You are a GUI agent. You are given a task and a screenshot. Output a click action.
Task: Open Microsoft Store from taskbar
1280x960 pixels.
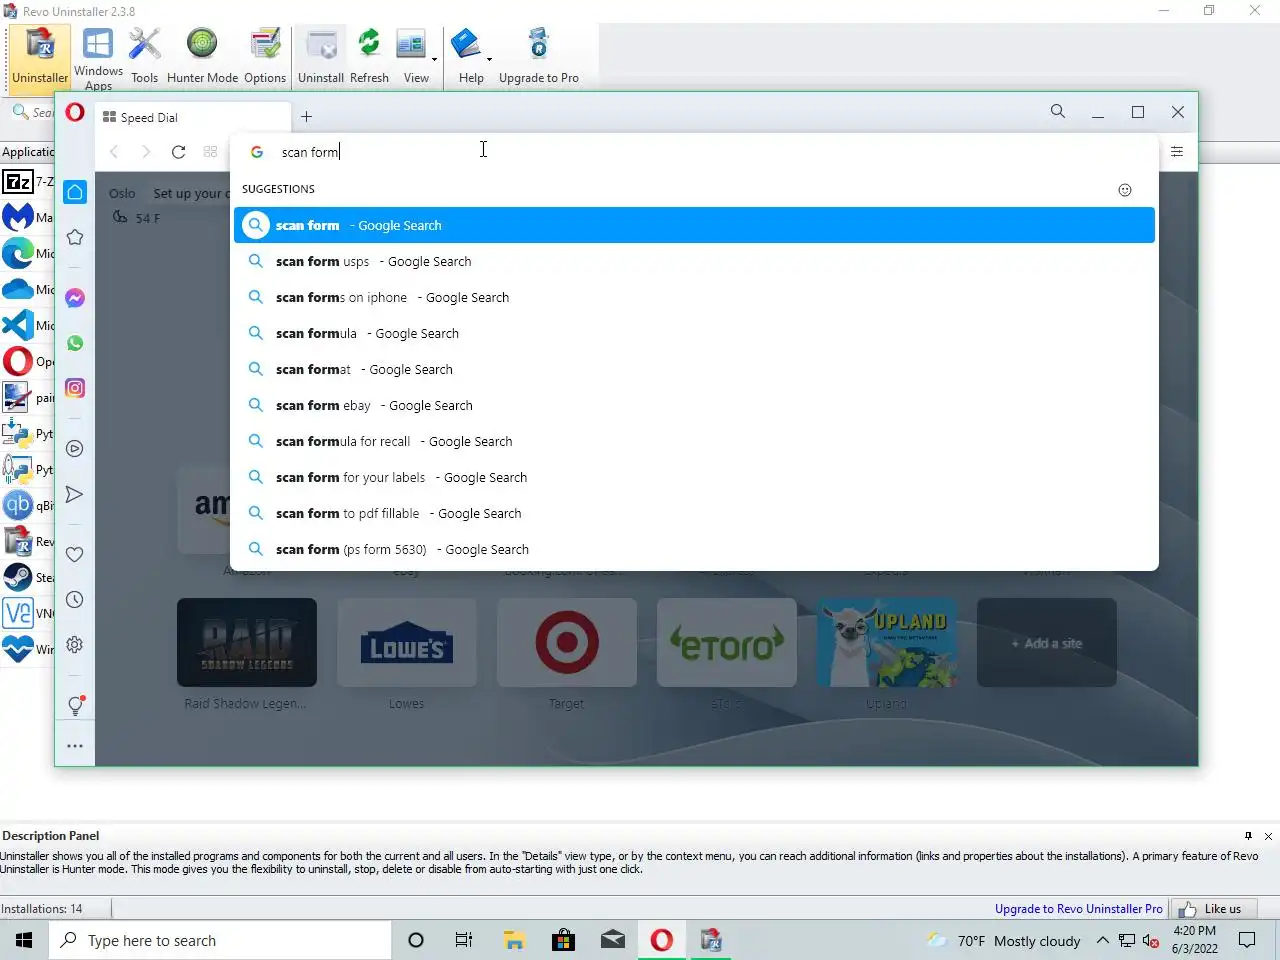563,940
